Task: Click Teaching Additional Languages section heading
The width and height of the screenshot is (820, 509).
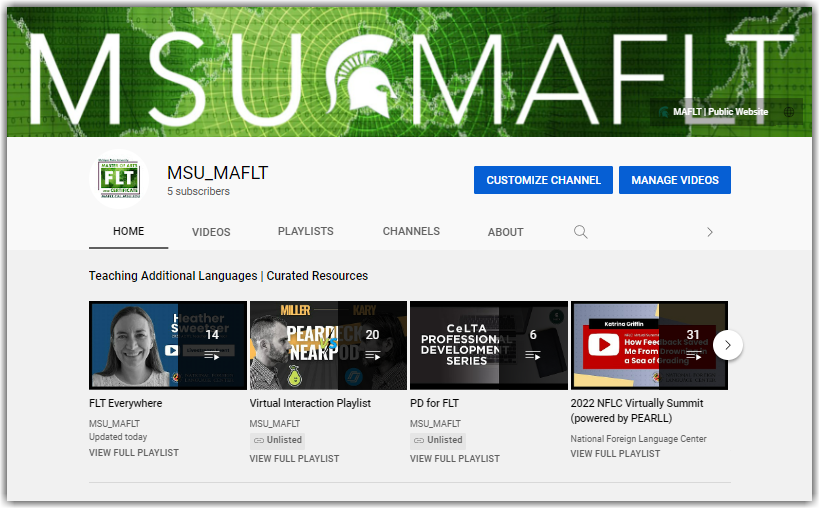Action: (x=229, y=276)
